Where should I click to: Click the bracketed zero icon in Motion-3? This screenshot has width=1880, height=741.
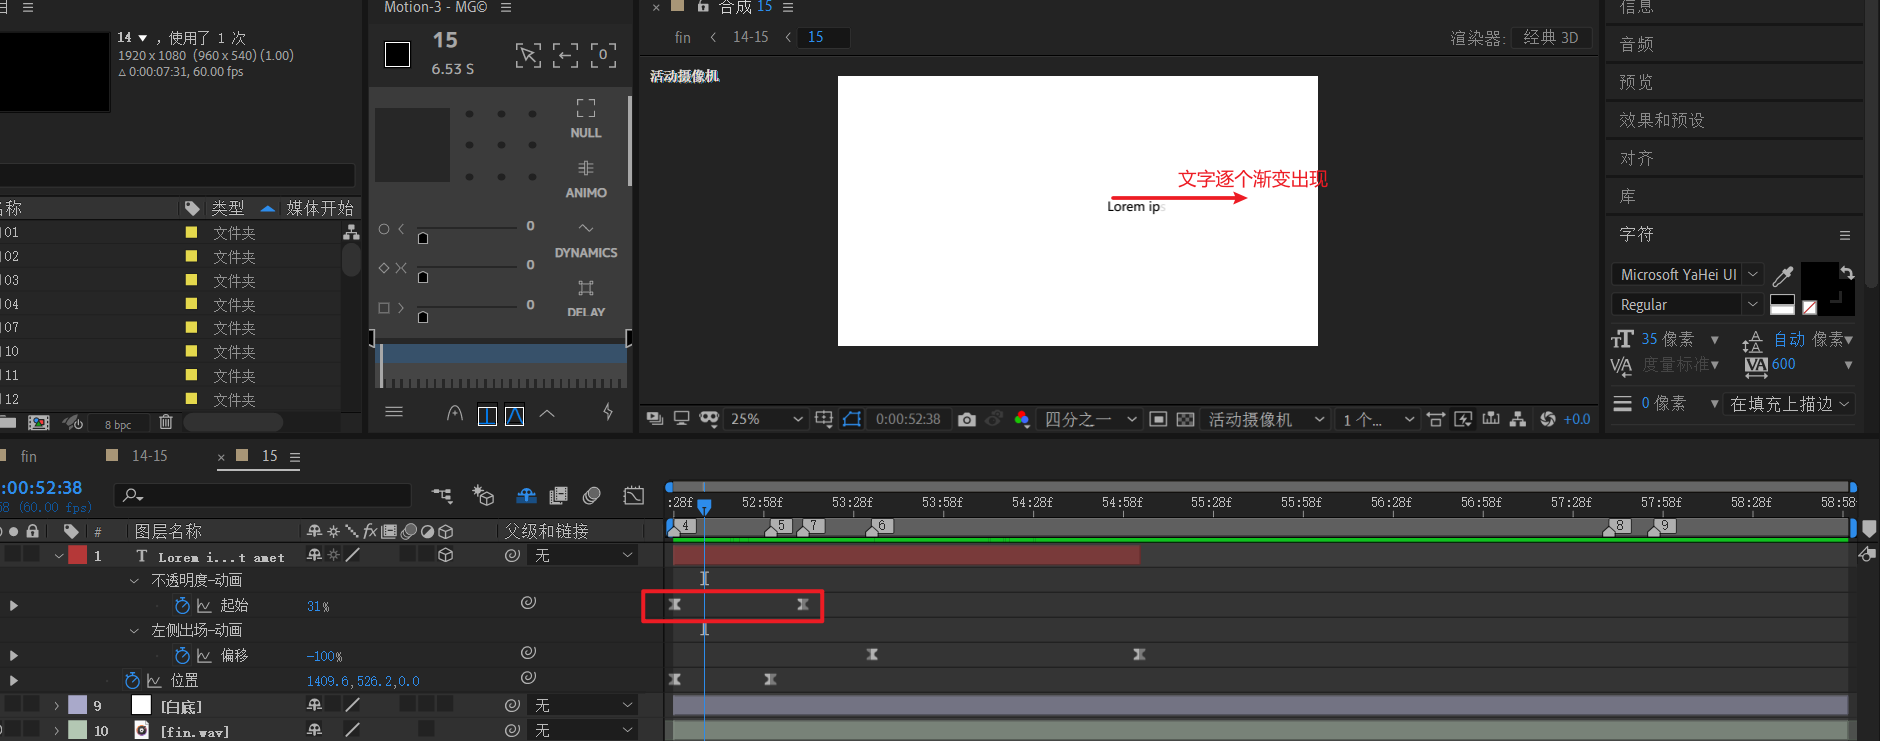603,55
